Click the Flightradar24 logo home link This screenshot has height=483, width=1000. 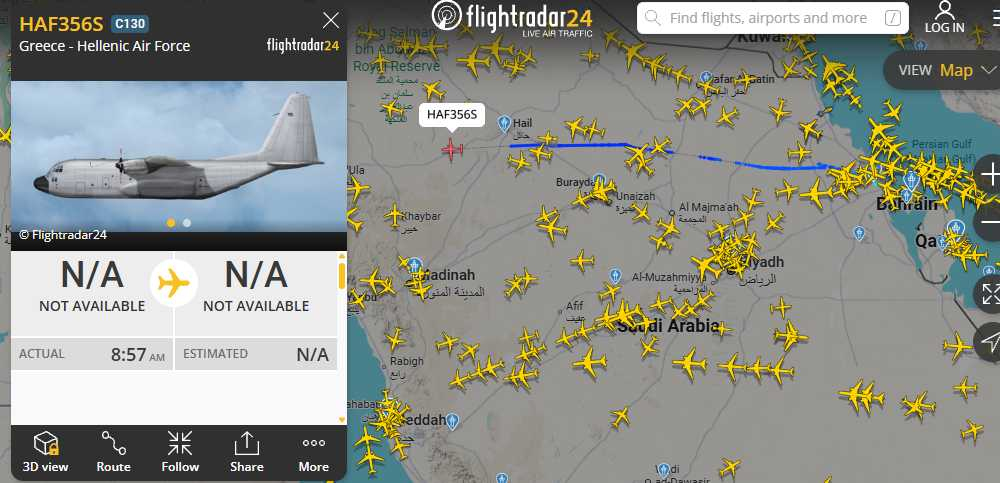(512, 18)
